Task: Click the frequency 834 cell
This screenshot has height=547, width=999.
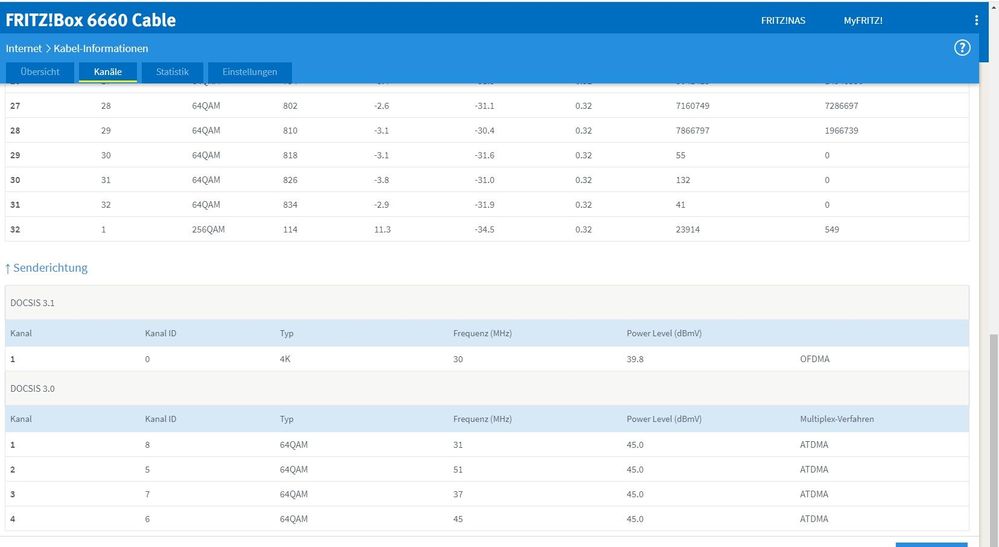Action: pos(291,205)
